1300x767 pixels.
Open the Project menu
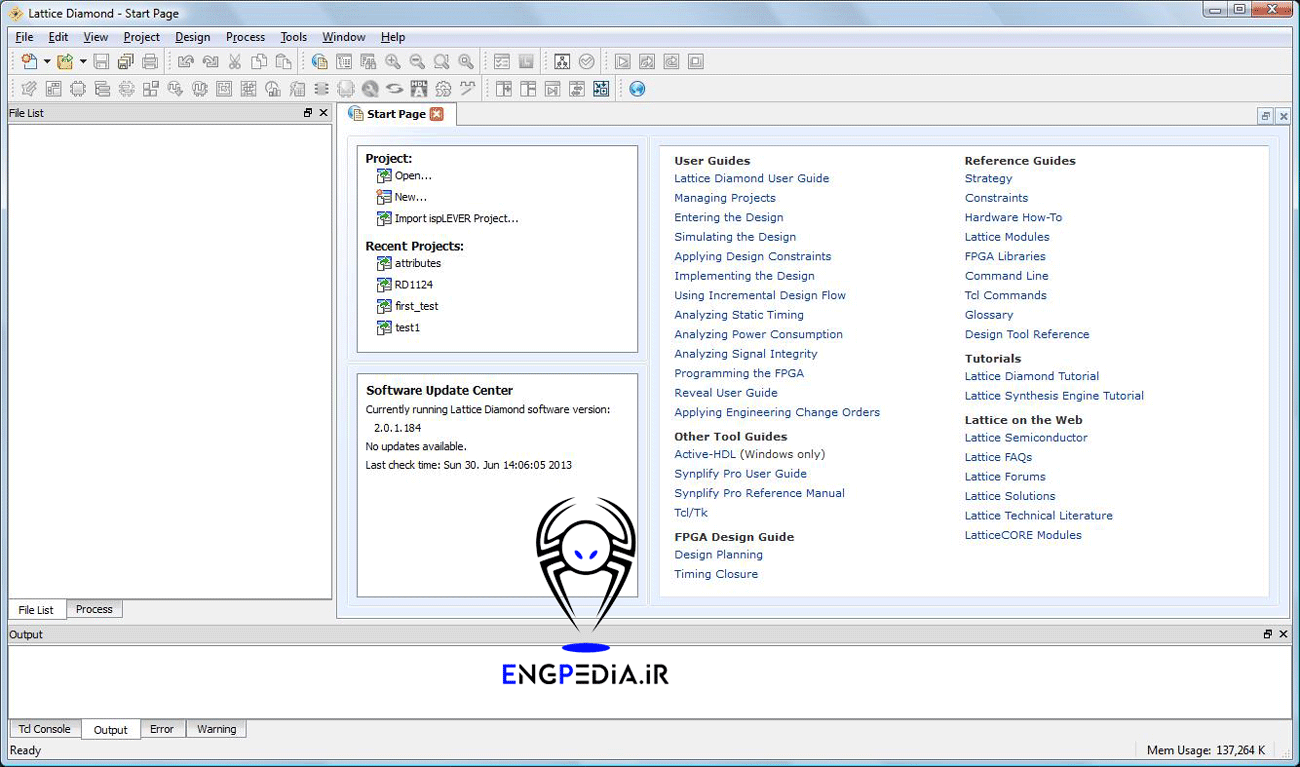click(x=141, y=37)
